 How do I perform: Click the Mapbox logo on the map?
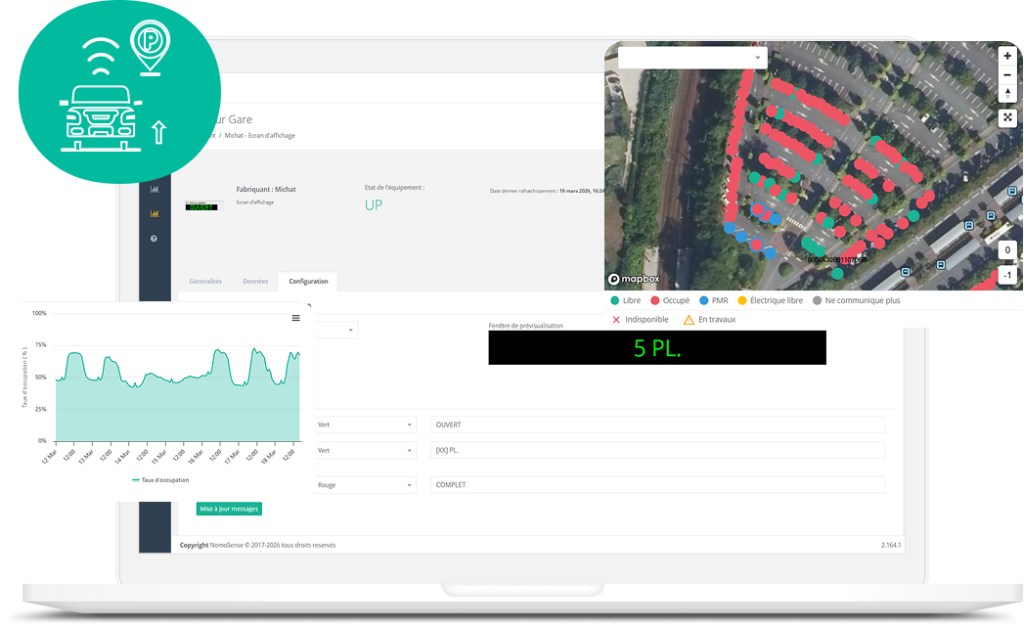(x=635, y=279)
